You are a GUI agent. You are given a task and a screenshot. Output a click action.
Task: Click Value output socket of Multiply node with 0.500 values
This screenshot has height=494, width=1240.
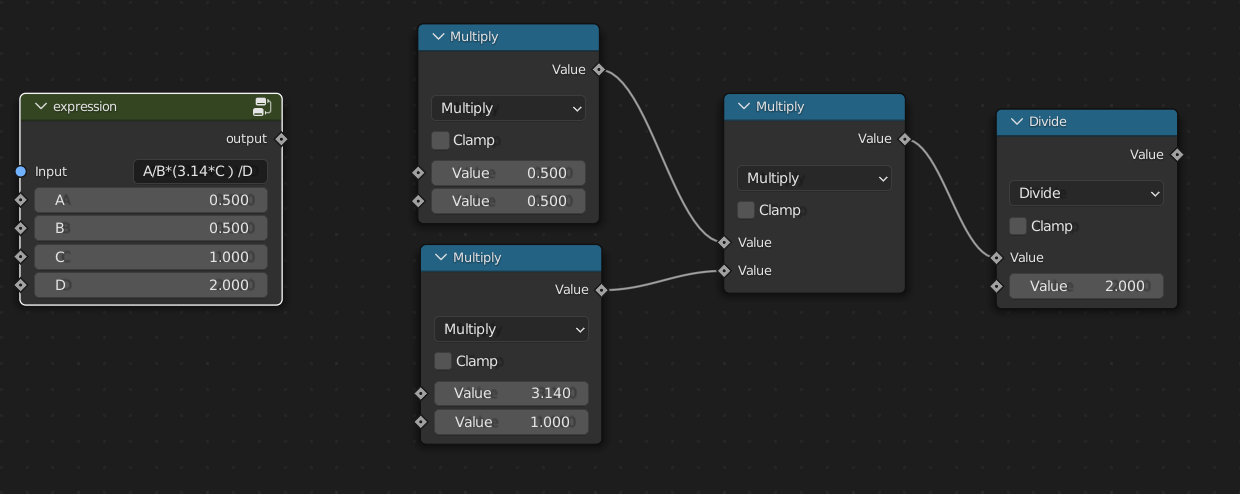(x=598, y=69)
